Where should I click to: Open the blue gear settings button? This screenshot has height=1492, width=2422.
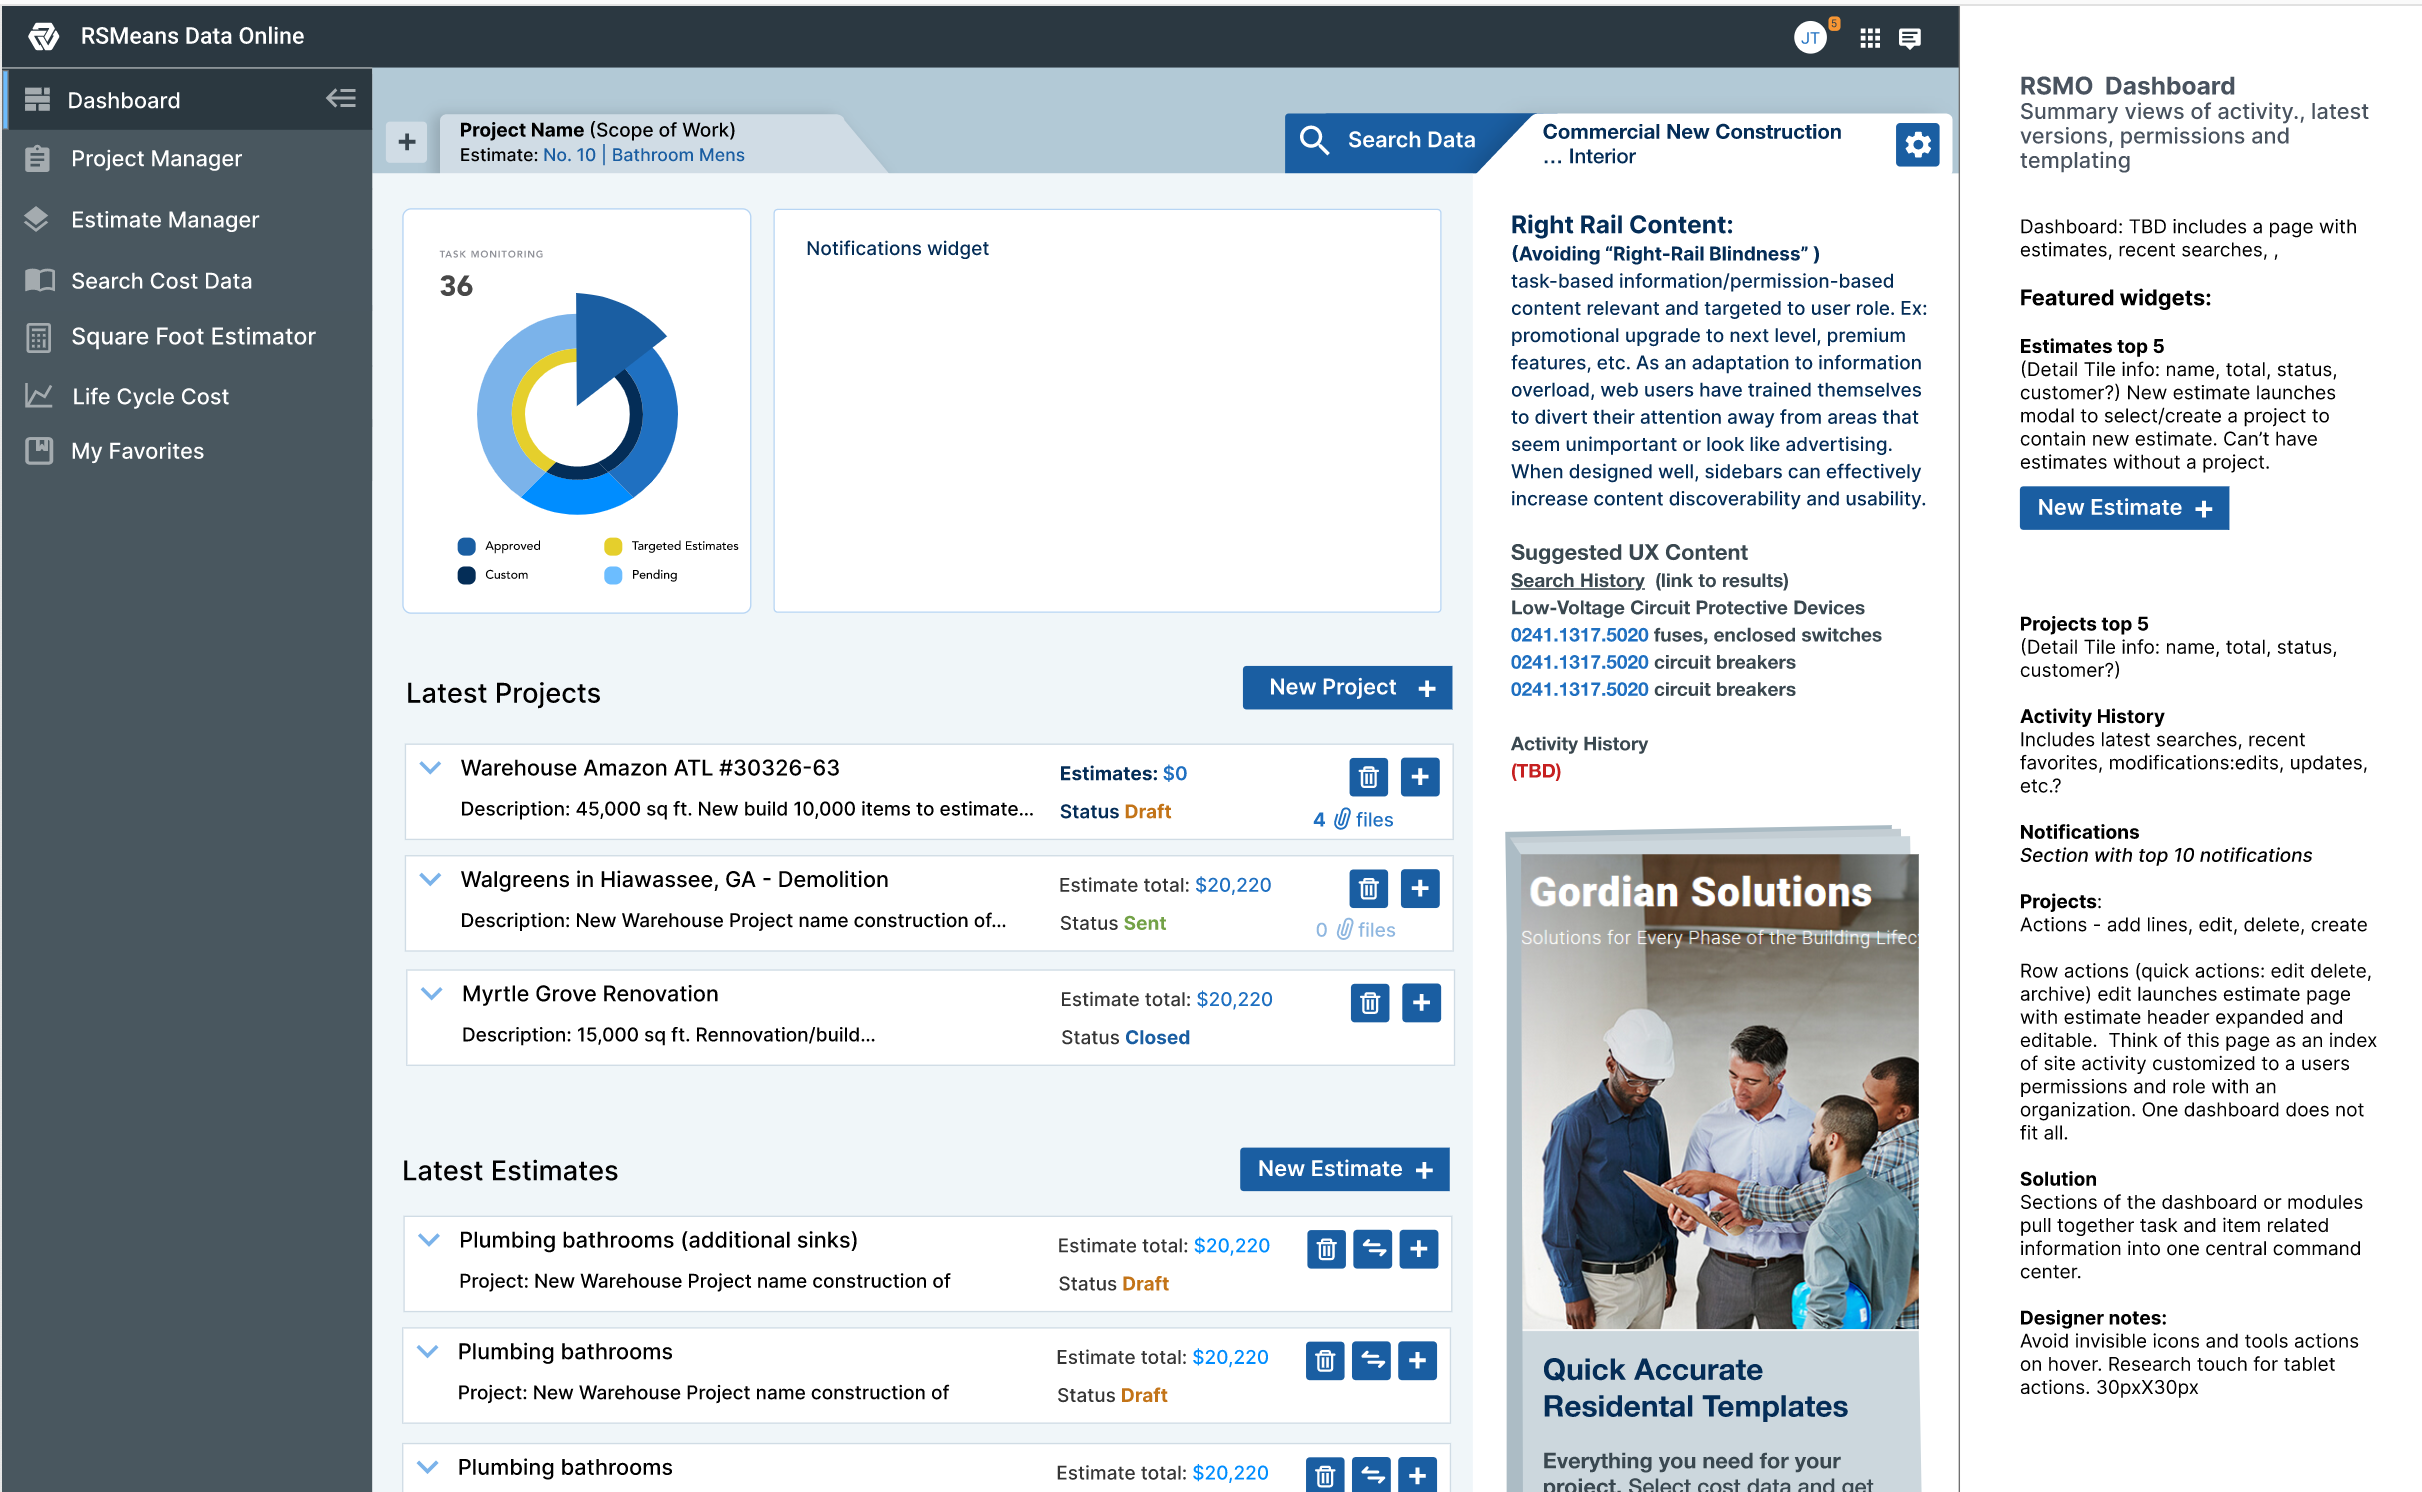pos(1916,145)
